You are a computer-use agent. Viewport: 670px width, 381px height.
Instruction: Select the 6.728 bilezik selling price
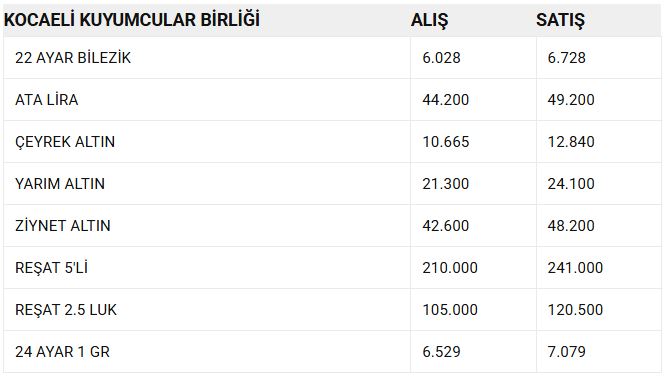click(x=567, y=58)
